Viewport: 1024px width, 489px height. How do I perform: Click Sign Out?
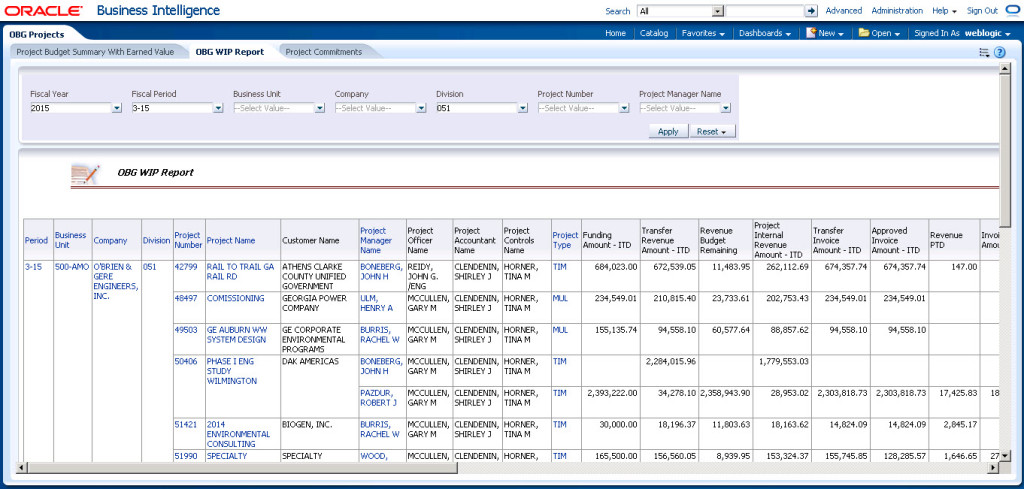(982, 11)
